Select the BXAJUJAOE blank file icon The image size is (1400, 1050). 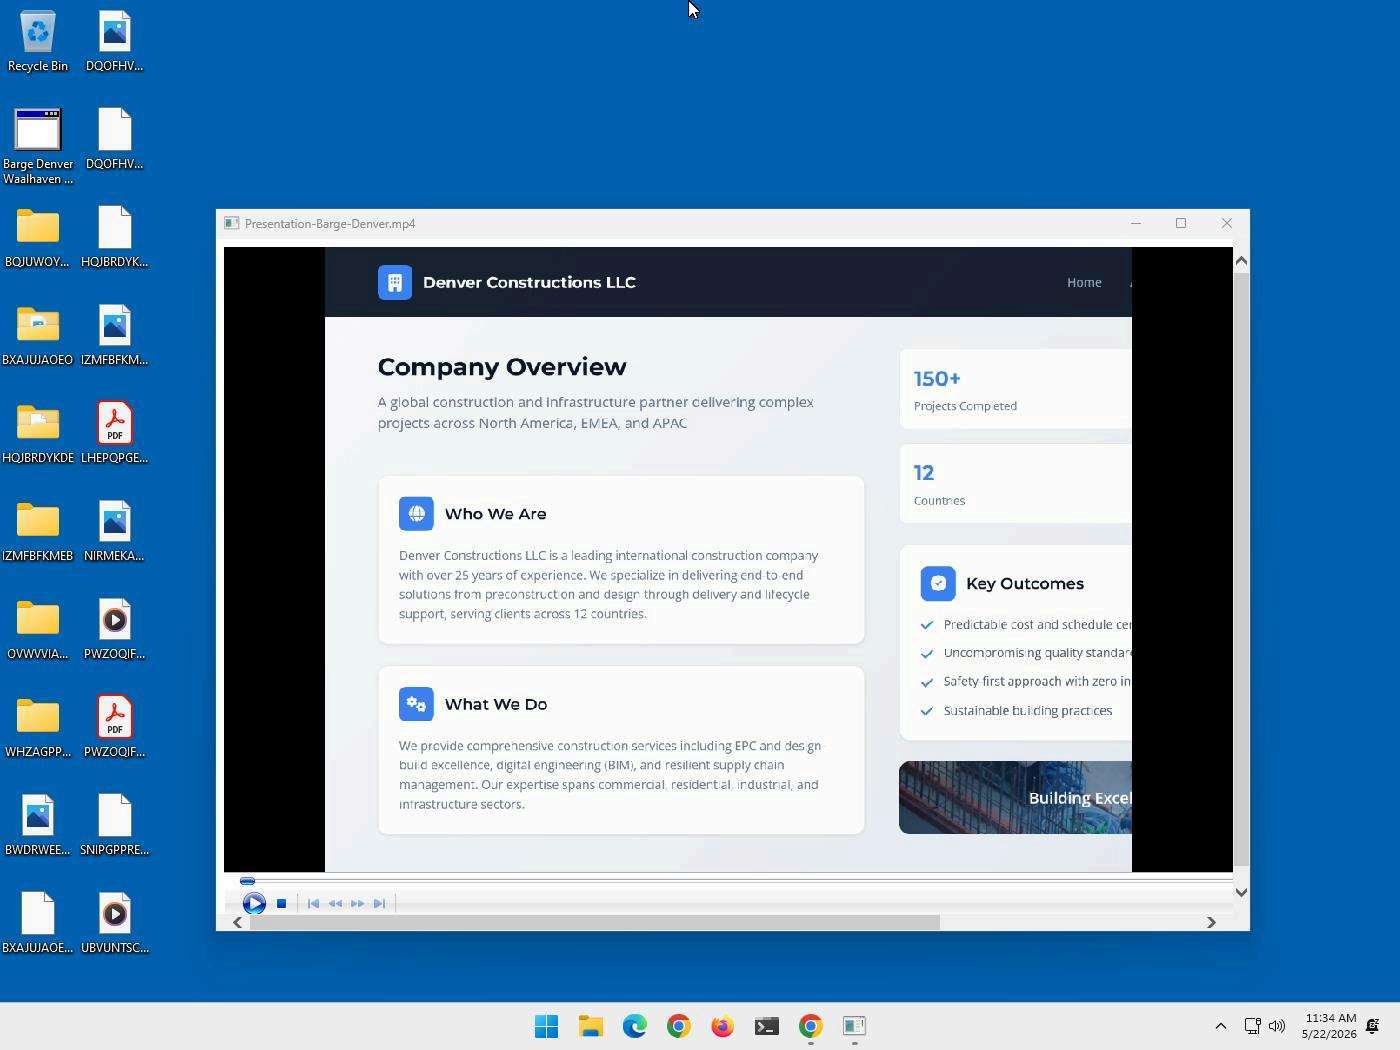[38, 924]
